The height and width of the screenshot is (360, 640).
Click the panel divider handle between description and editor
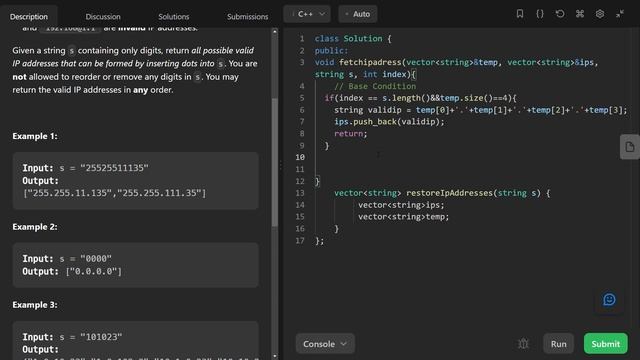280,165
